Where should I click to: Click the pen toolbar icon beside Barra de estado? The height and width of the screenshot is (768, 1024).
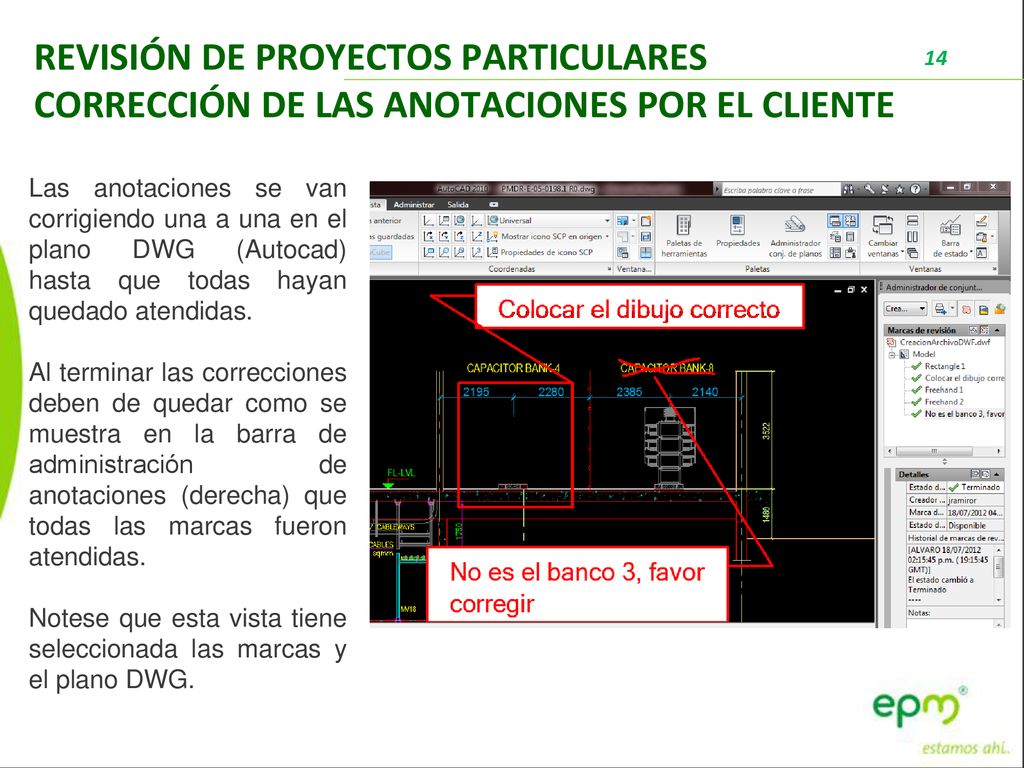coord(981,221)
